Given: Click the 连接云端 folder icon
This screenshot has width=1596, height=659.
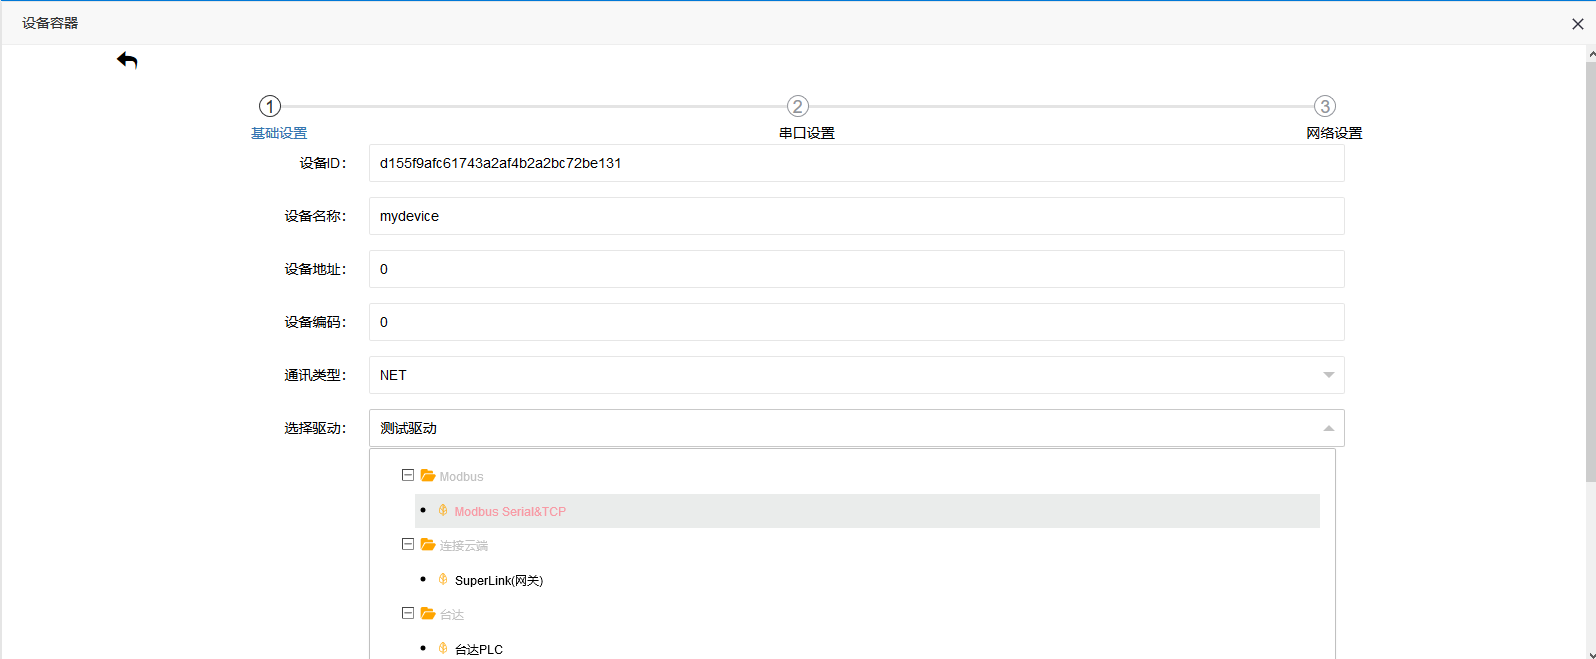Looking at the screenshot, I should coord(428,545).
